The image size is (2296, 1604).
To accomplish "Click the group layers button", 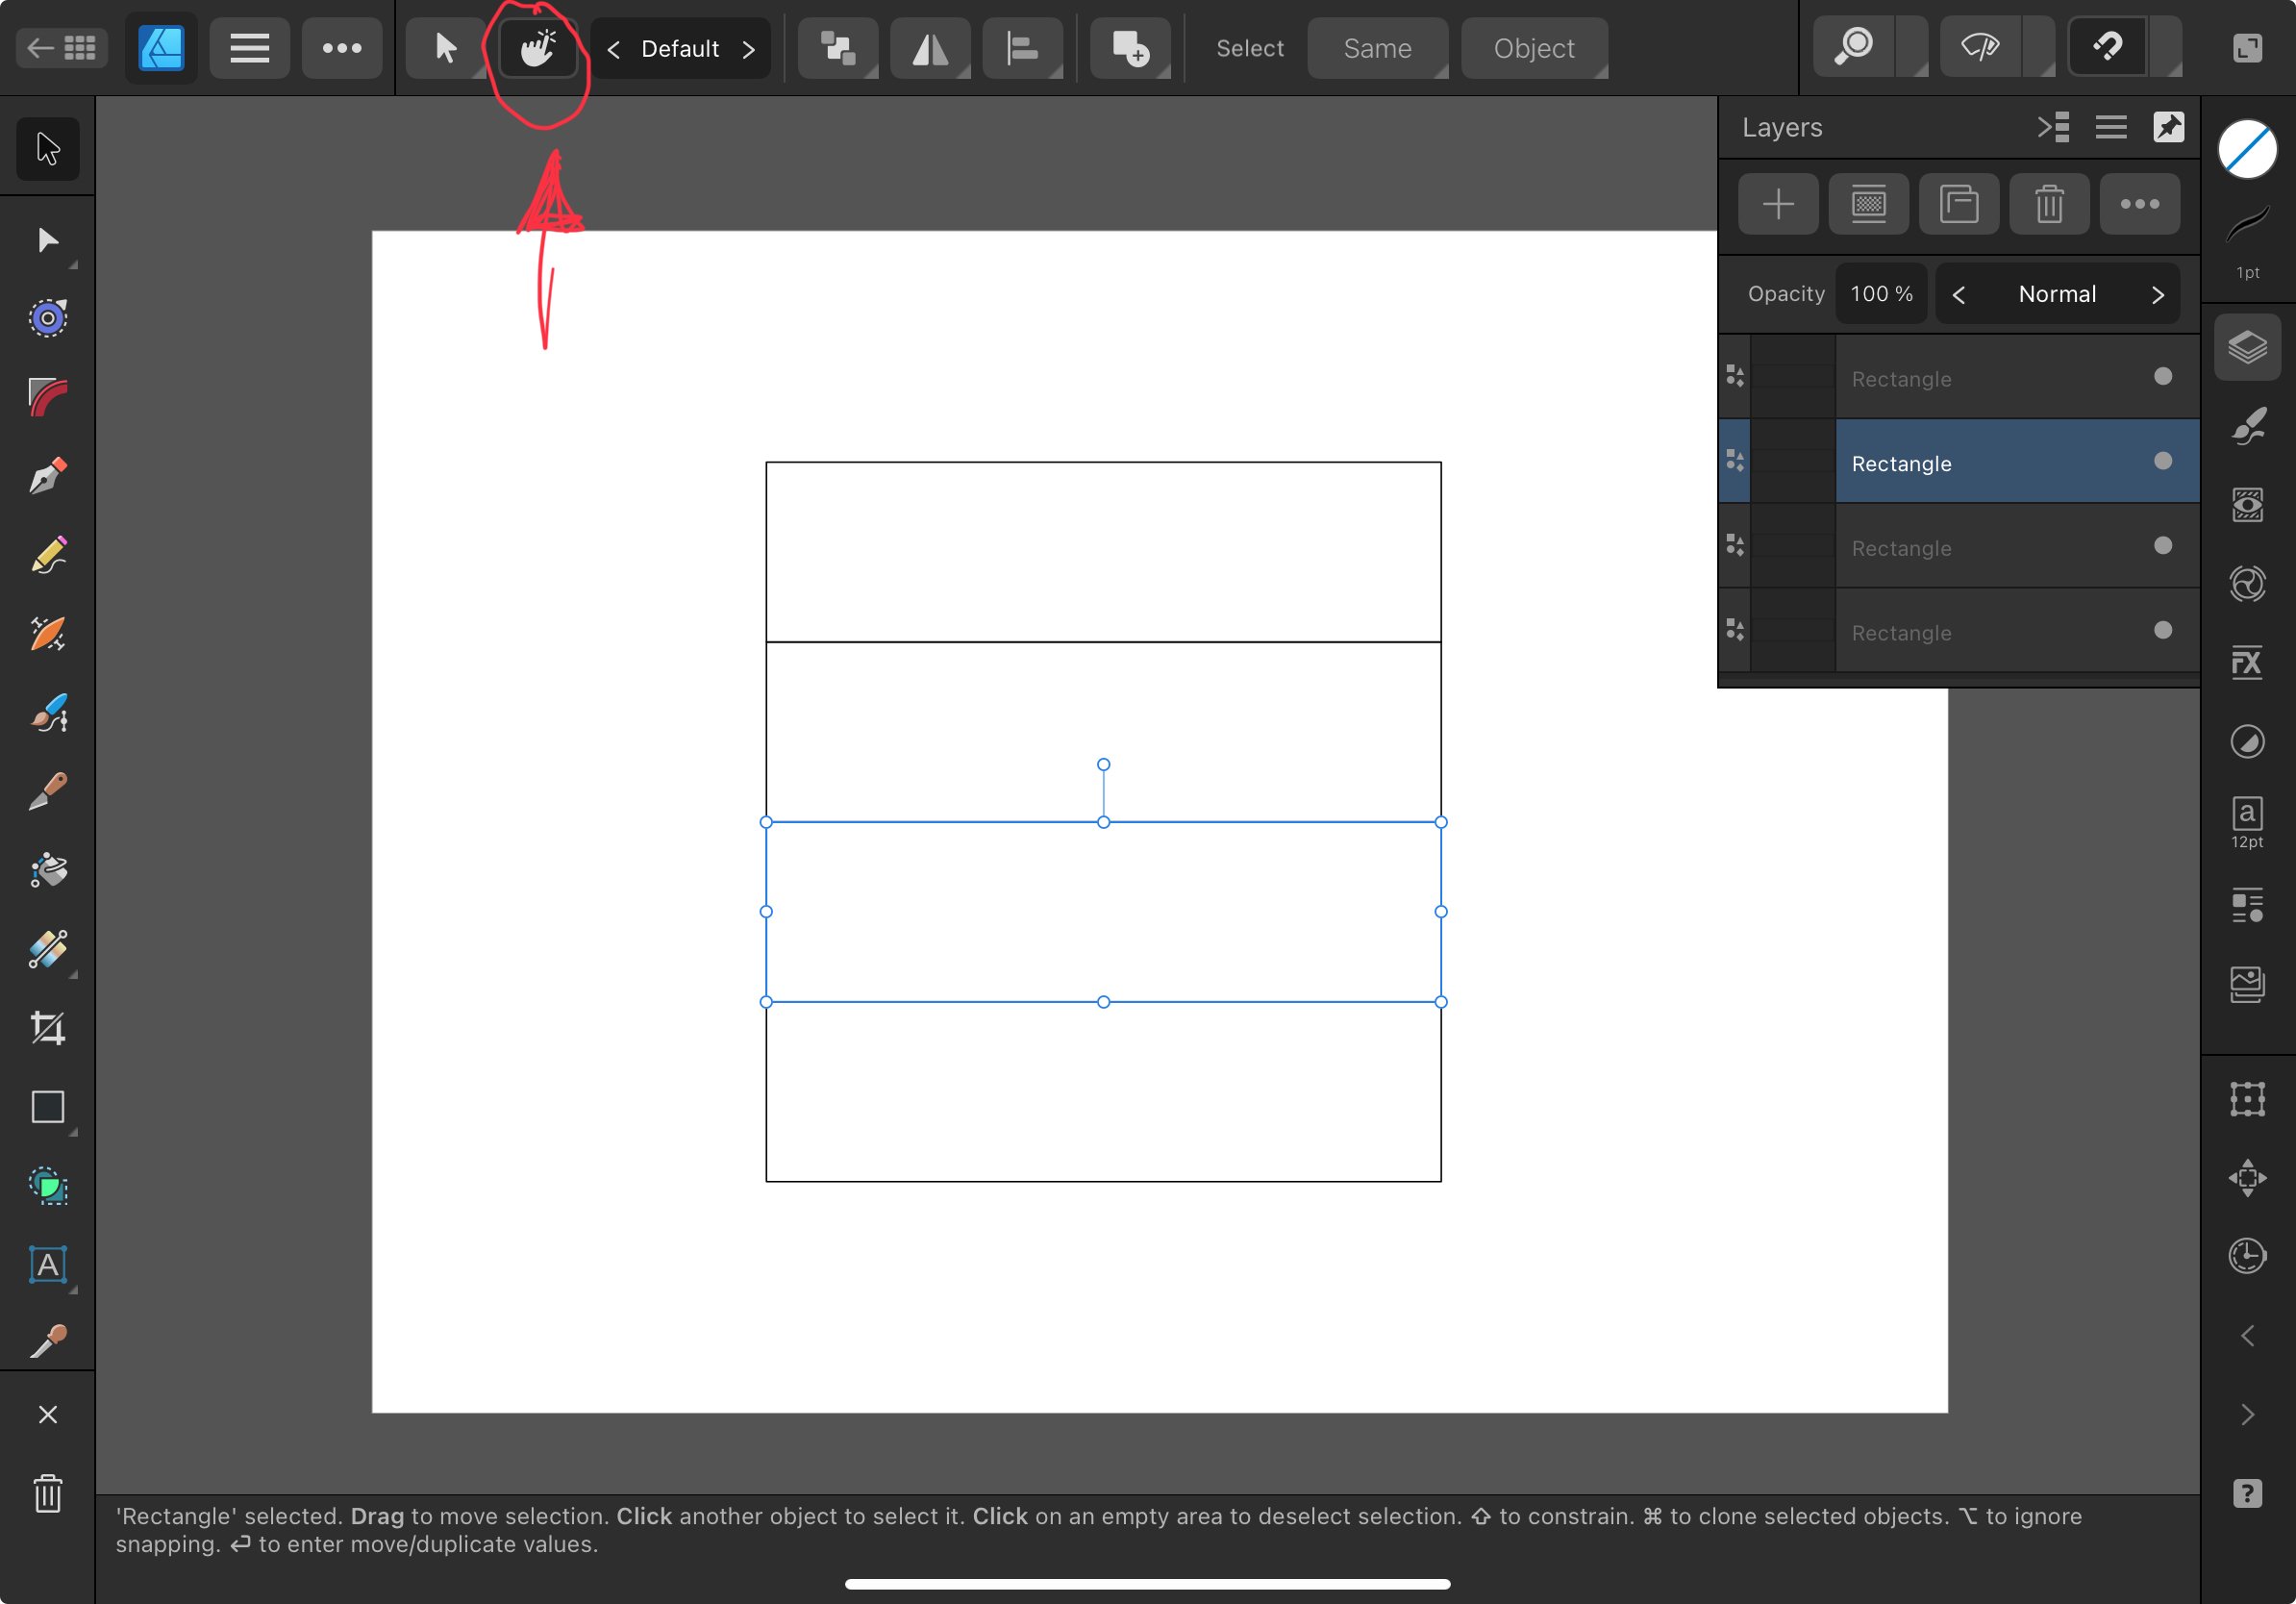I will [1959, 204].
